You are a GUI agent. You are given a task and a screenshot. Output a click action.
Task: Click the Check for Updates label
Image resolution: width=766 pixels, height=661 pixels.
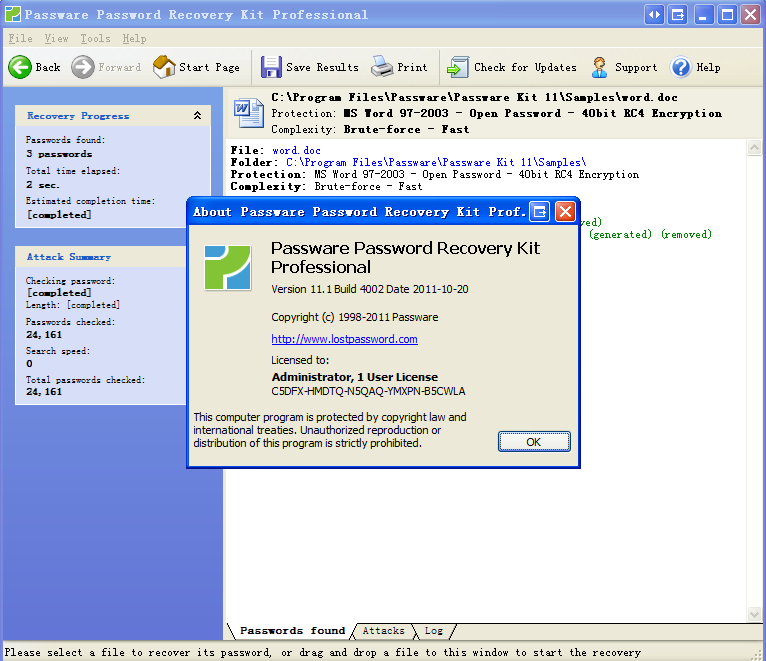point(525,67)
